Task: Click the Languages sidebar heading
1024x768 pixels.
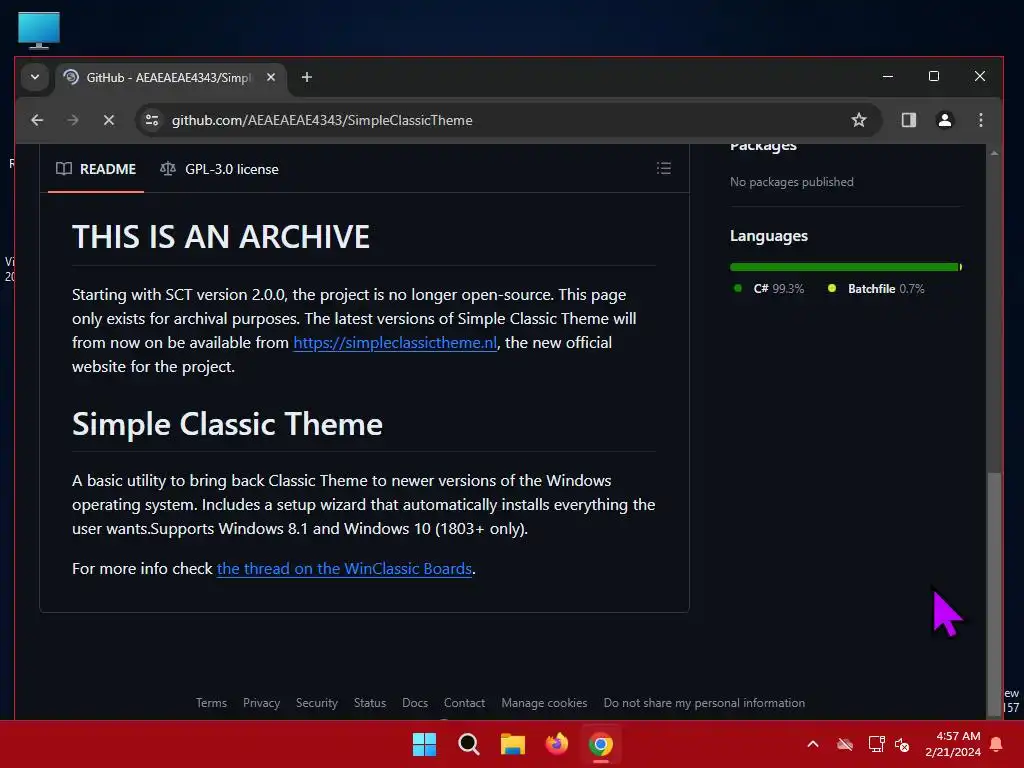Action: [x=769, y=236]
